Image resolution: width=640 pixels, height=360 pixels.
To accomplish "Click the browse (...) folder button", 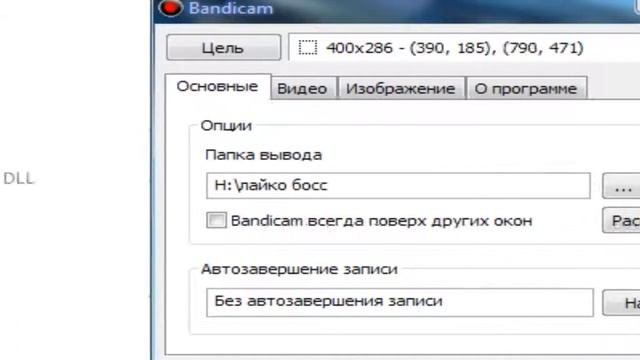I will 621,186.
